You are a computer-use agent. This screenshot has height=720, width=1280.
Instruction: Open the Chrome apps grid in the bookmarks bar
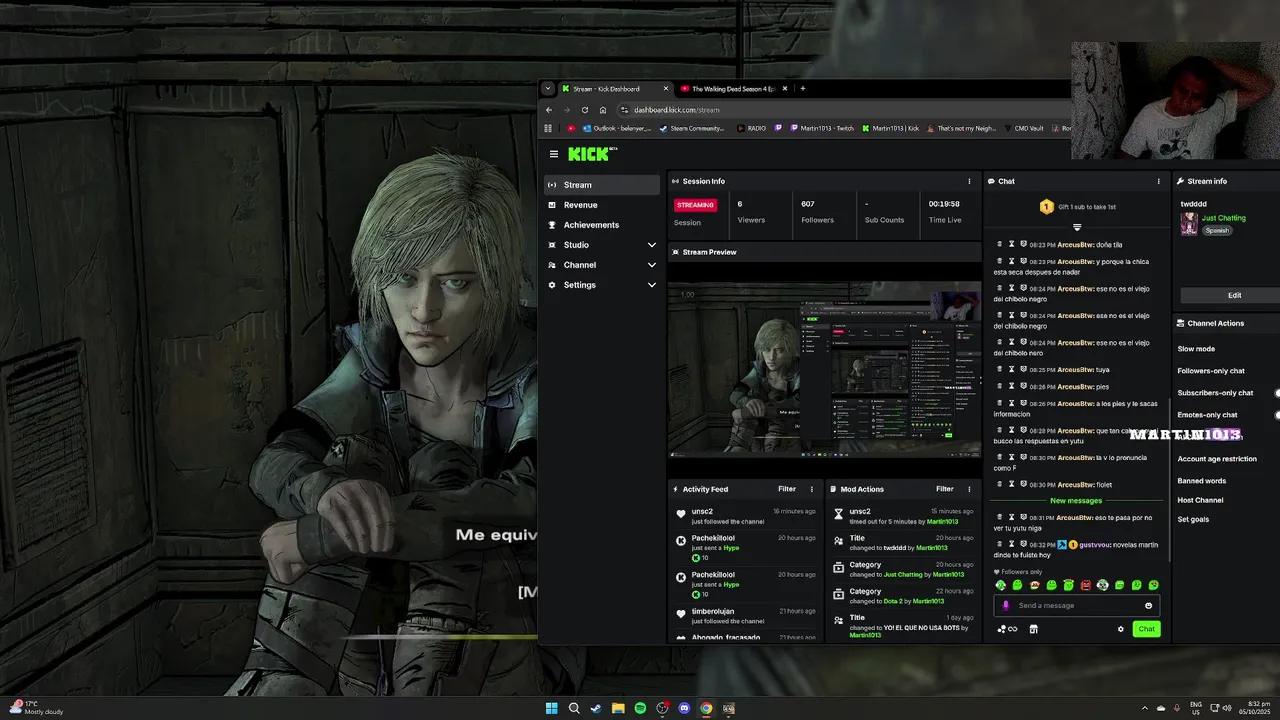click(548, 128)
